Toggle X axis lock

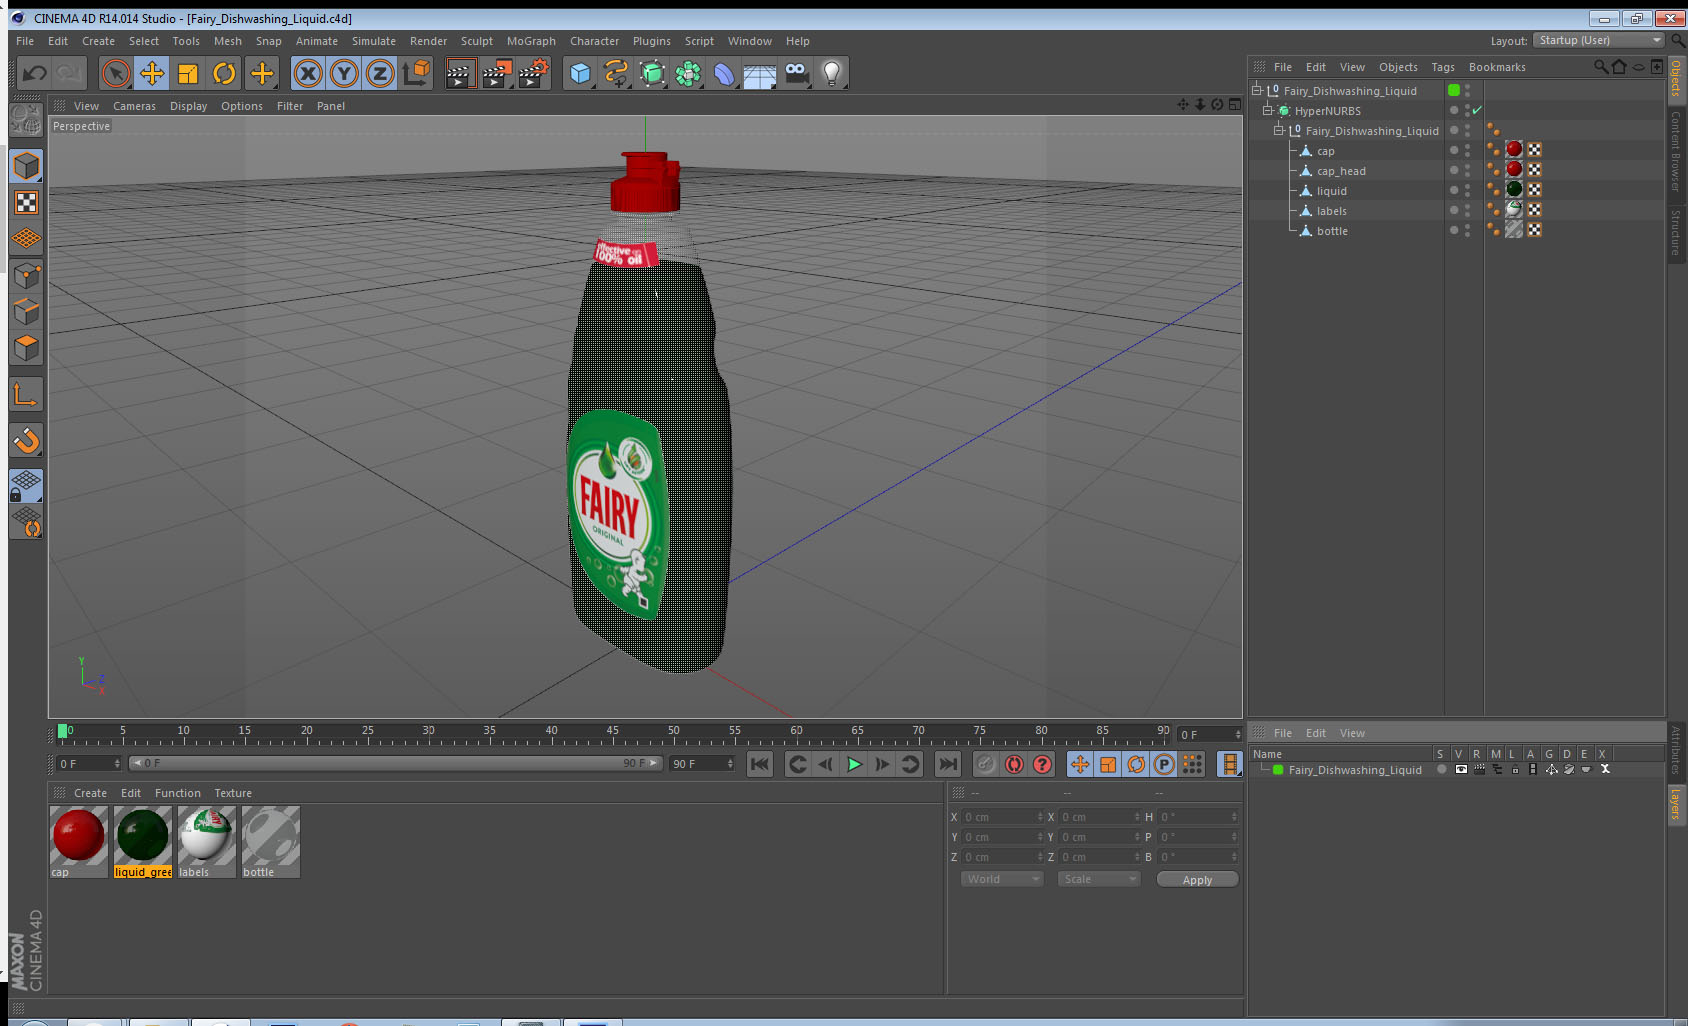tap(308, 73)
